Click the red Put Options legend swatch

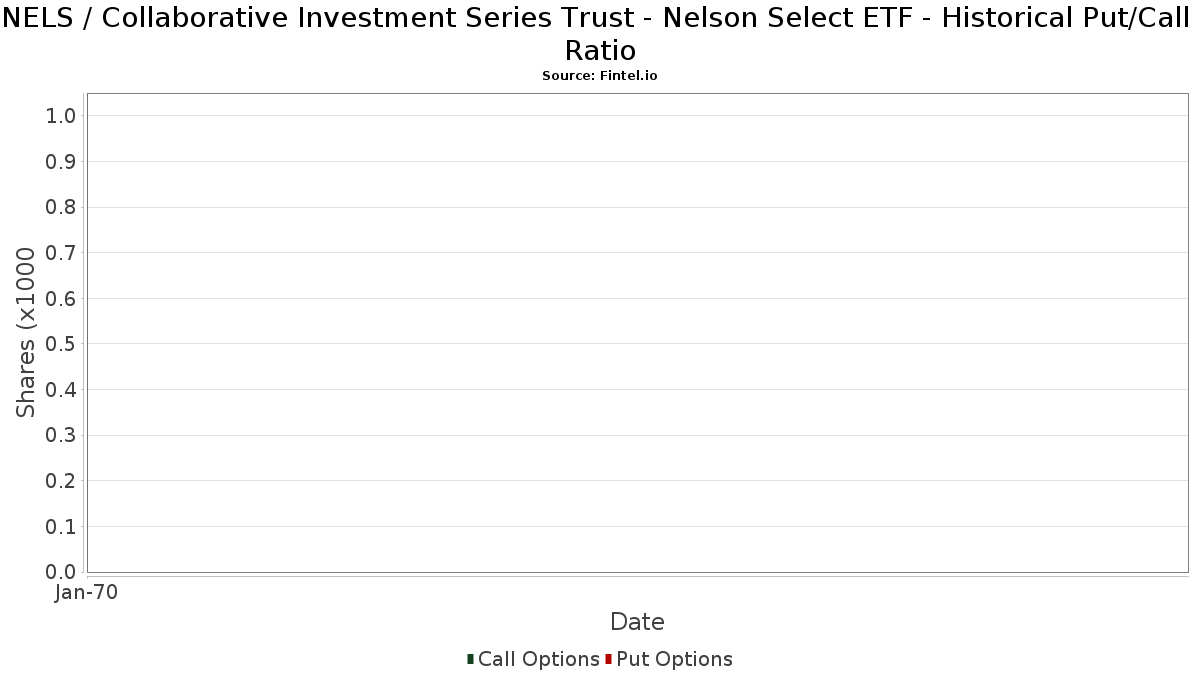pos(608,659)
